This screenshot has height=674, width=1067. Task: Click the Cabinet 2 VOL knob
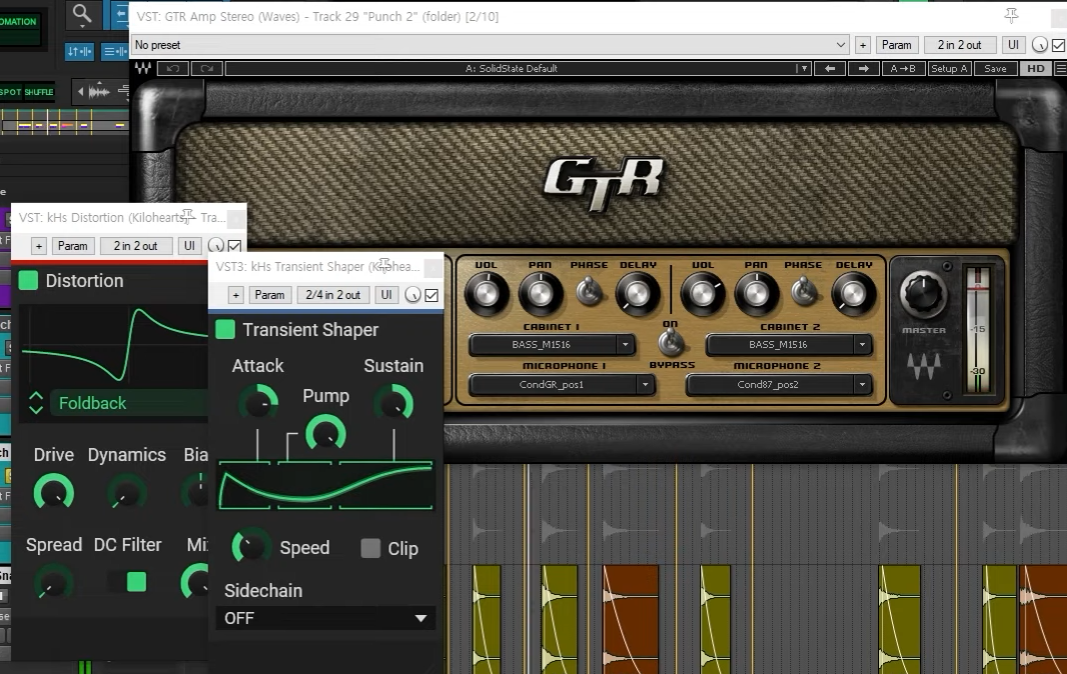[x=702, y=293]
